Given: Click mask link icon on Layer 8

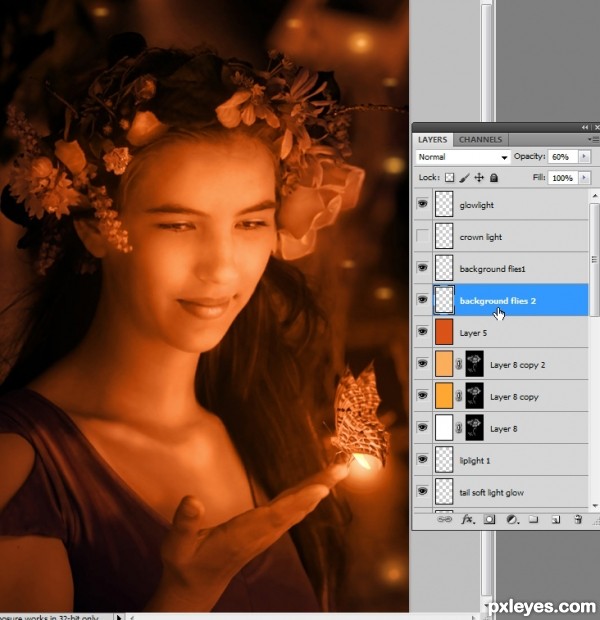Looking at the screenshot, I should point(458,428).
